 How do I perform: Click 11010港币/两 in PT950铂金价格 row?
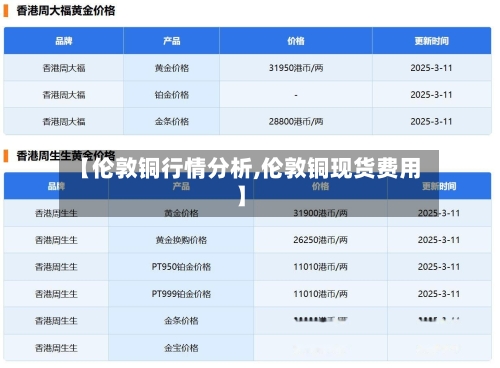[320, 267]
